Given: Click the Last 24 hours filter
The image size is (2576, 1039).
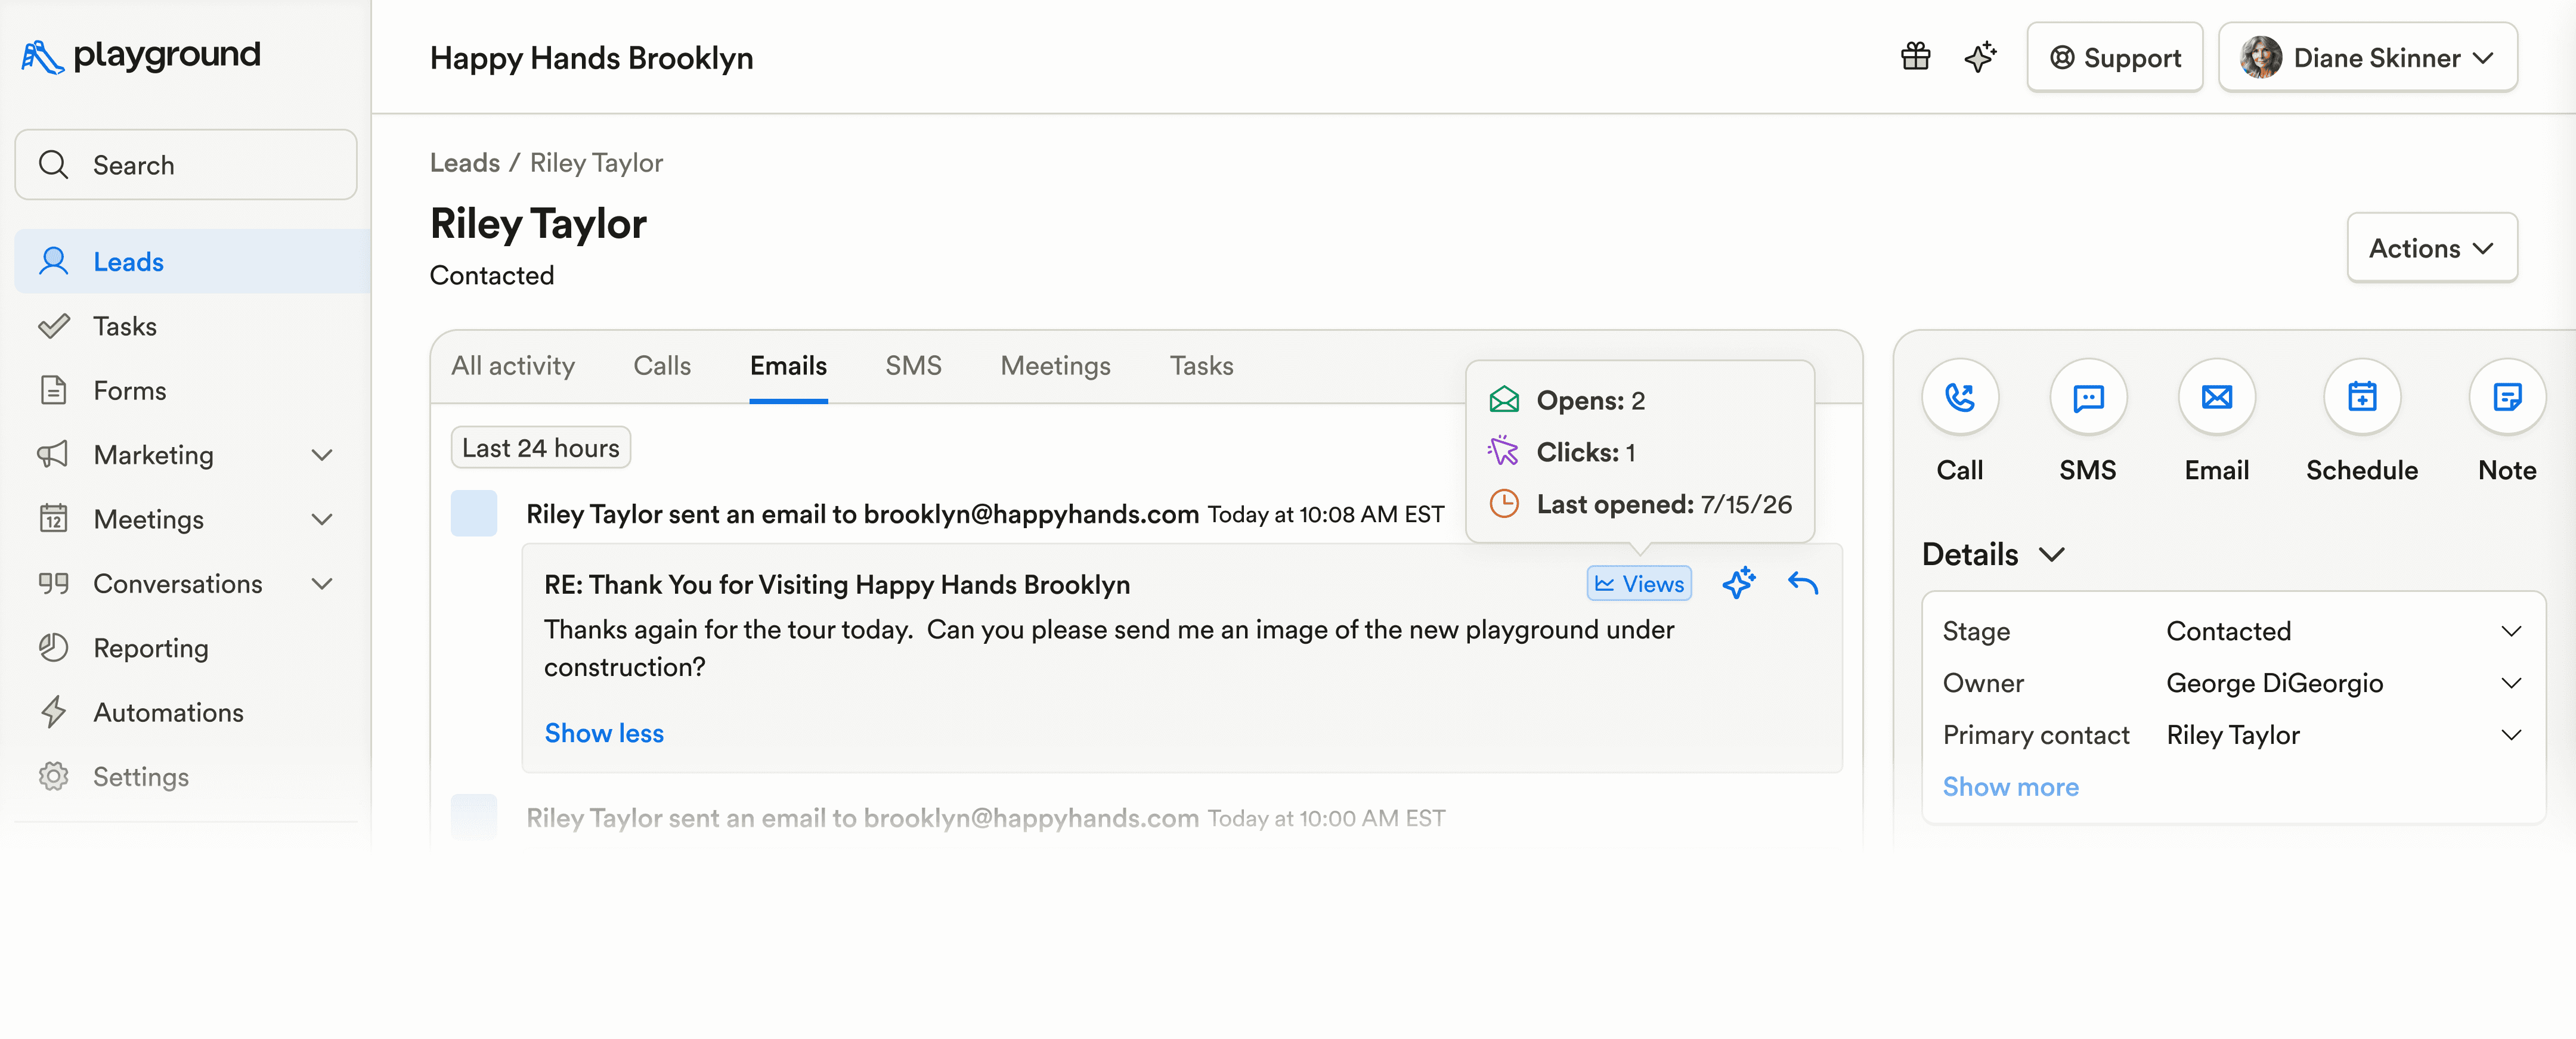Looking at the screenshot, I should [541, 447].
